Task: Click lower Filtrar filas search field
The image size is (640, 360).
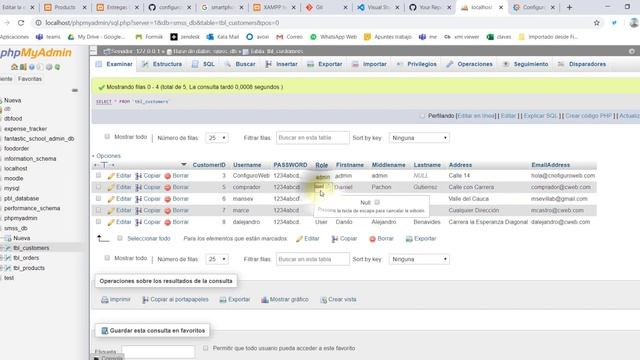Action: [x=313, y=259]
